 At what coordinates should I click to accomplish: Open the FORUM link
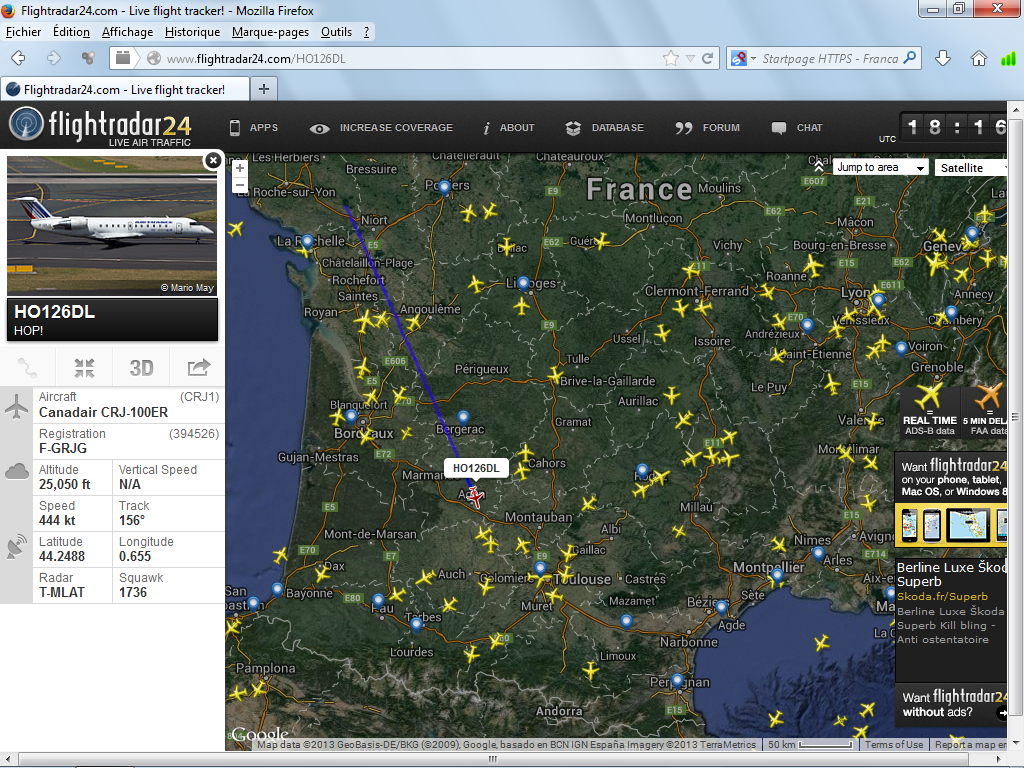[x=708, y=128]
